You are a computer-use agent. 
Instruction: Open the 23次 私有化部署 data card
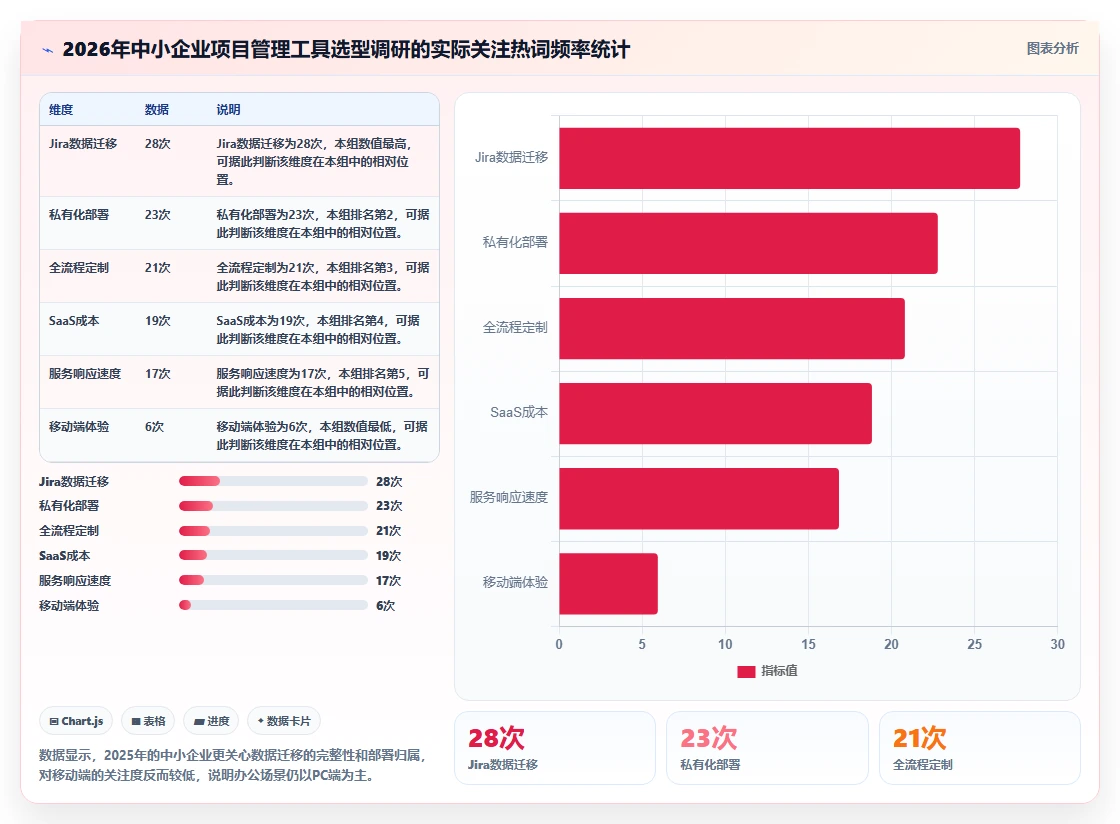click(767, 748)
